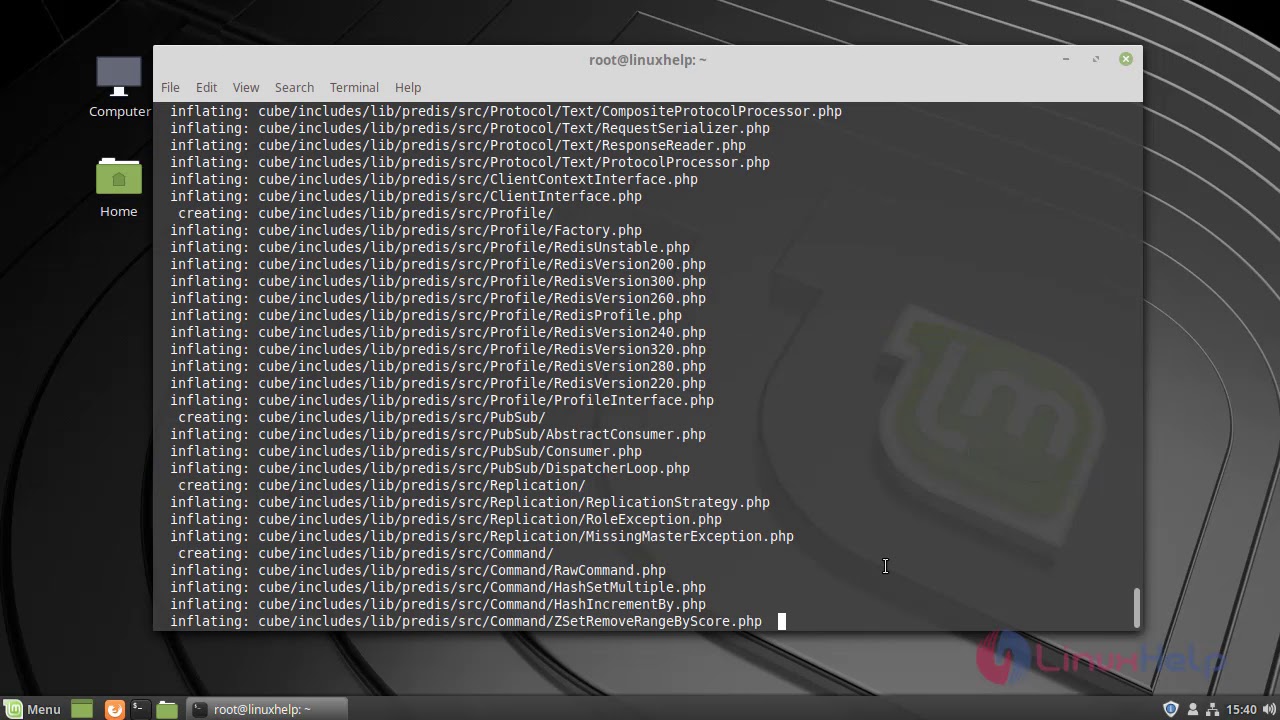Click the line ending in CompositeProtocolProcessor.php

(506, 111)
